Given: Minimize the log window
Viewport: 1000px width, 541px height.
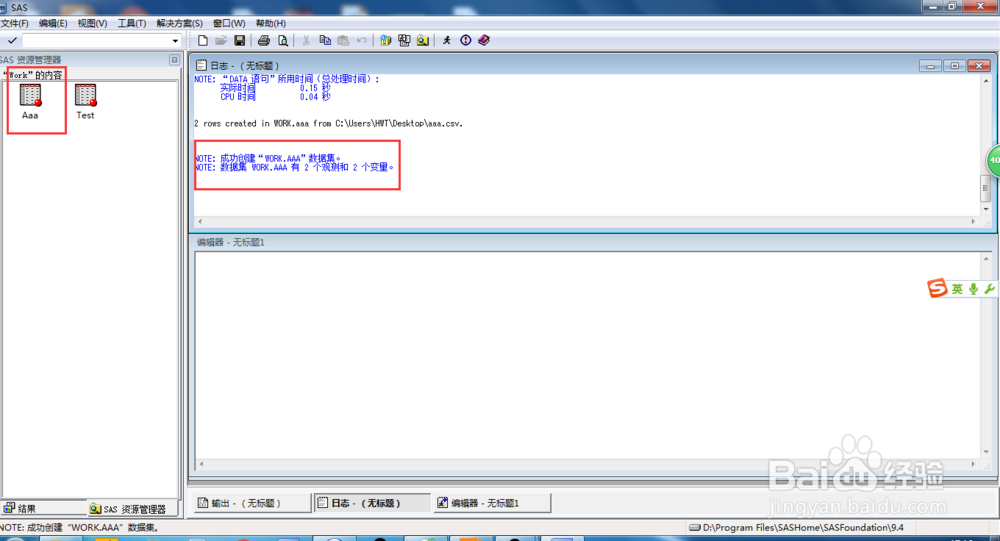Looking at the screenshot, I should 930,66.
